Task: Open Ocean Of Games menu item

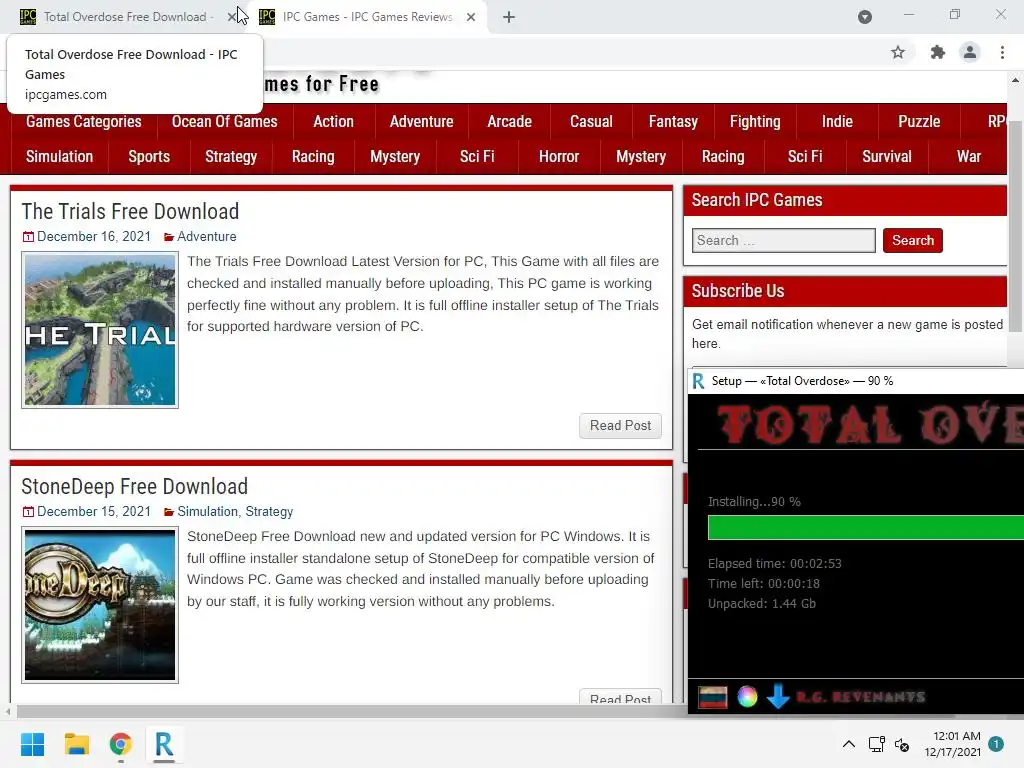Action: coord(225,121)
